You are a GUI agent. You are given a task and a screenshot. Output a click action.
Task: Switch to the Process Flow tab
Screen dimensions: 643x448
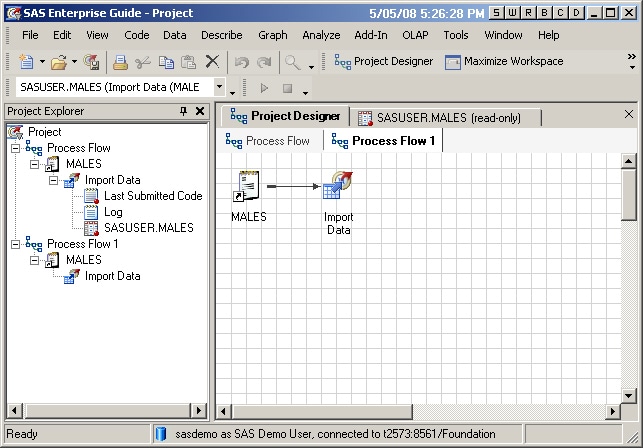pos(268,141)
